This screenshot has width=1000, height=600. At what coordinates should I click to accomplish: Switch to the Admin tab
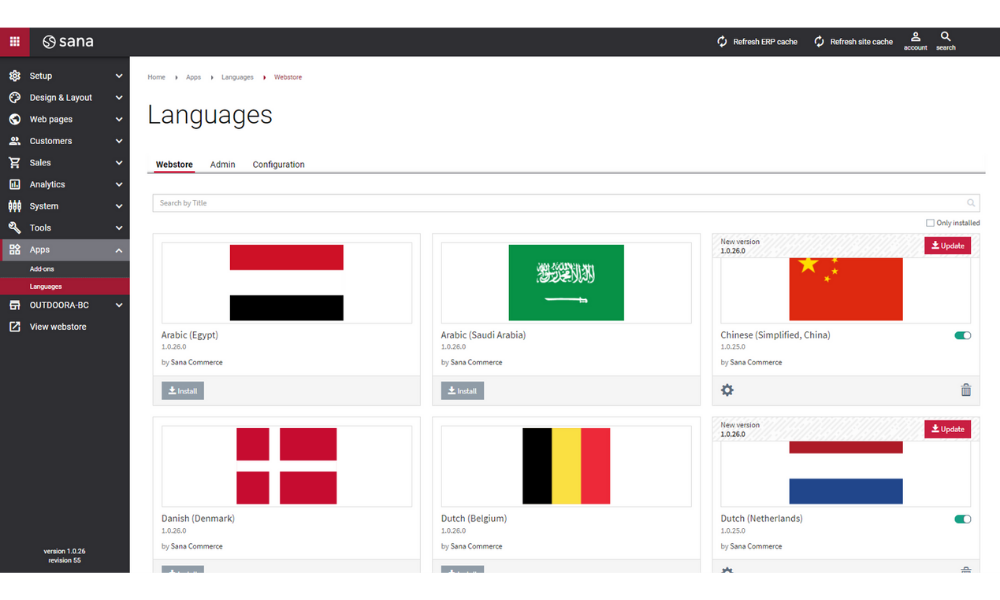point(223,165)
